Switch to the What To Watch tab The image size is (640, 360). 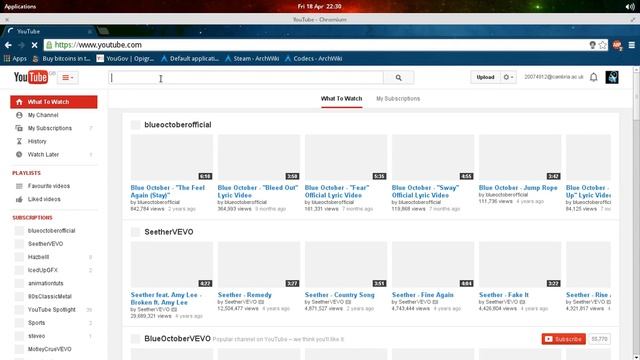click(341, 99)
